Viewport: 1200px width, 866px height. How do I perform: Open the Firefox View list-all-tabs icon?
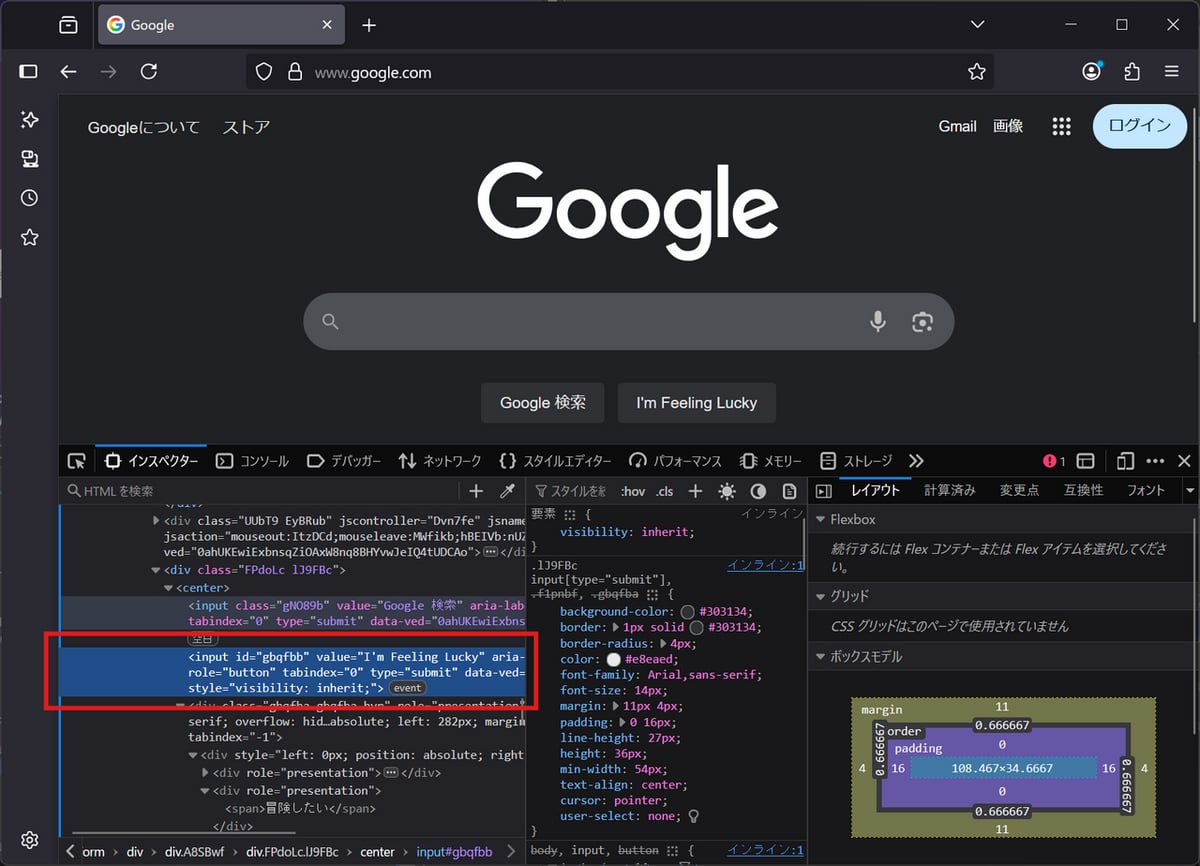click(68, 25)
